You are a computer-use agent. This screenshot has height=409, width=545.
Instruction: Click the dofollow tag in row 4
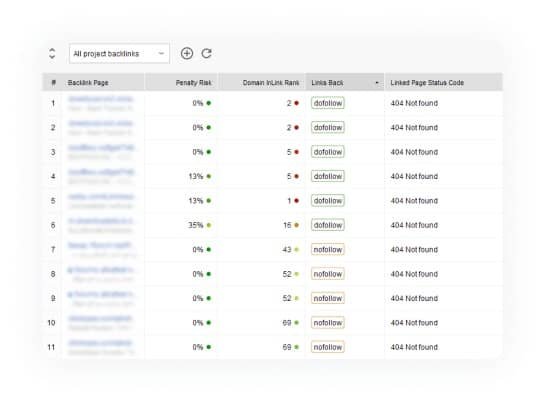(x=328, y=176)
